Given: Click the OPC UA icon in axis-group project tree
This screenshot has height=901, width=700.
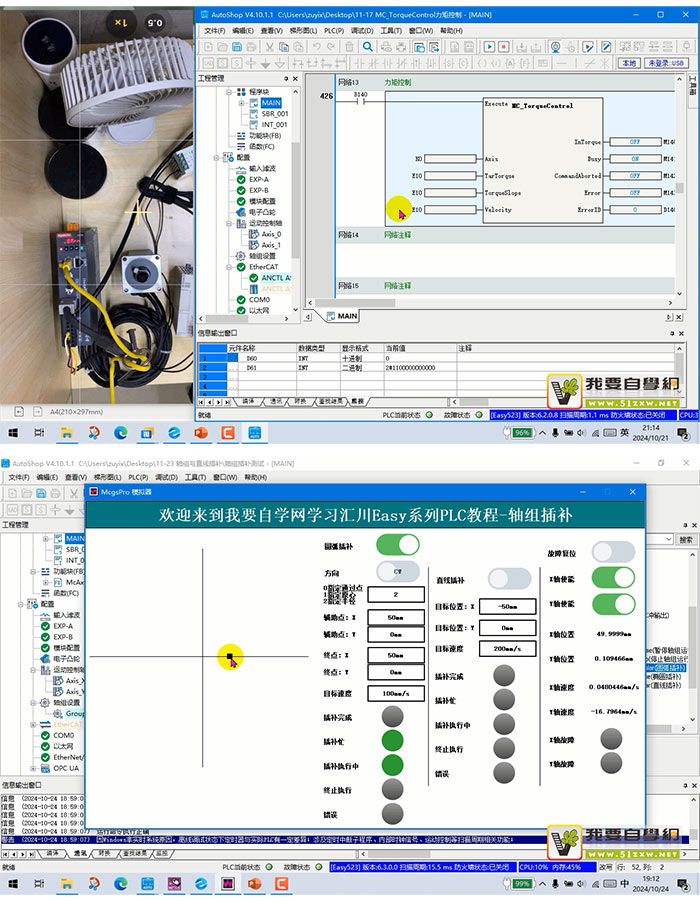Looking at the screenshot, I should pyautogui.click(x=45, y=768).
